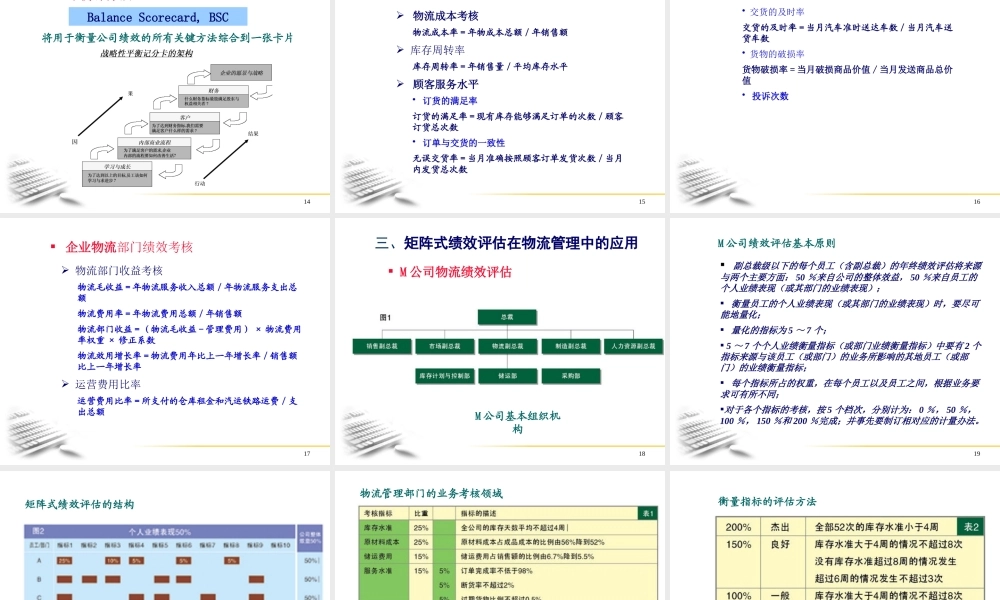Screen dimensions: 1000x600
Task: Click the 表2 green label
Action: [x=971, y=527]
